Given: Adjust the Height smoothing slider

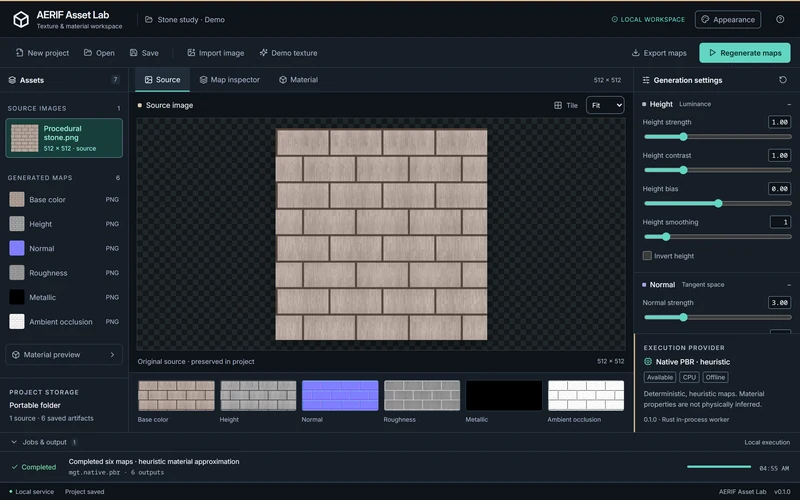Looking at the screenshot, I should coord(717,237).
